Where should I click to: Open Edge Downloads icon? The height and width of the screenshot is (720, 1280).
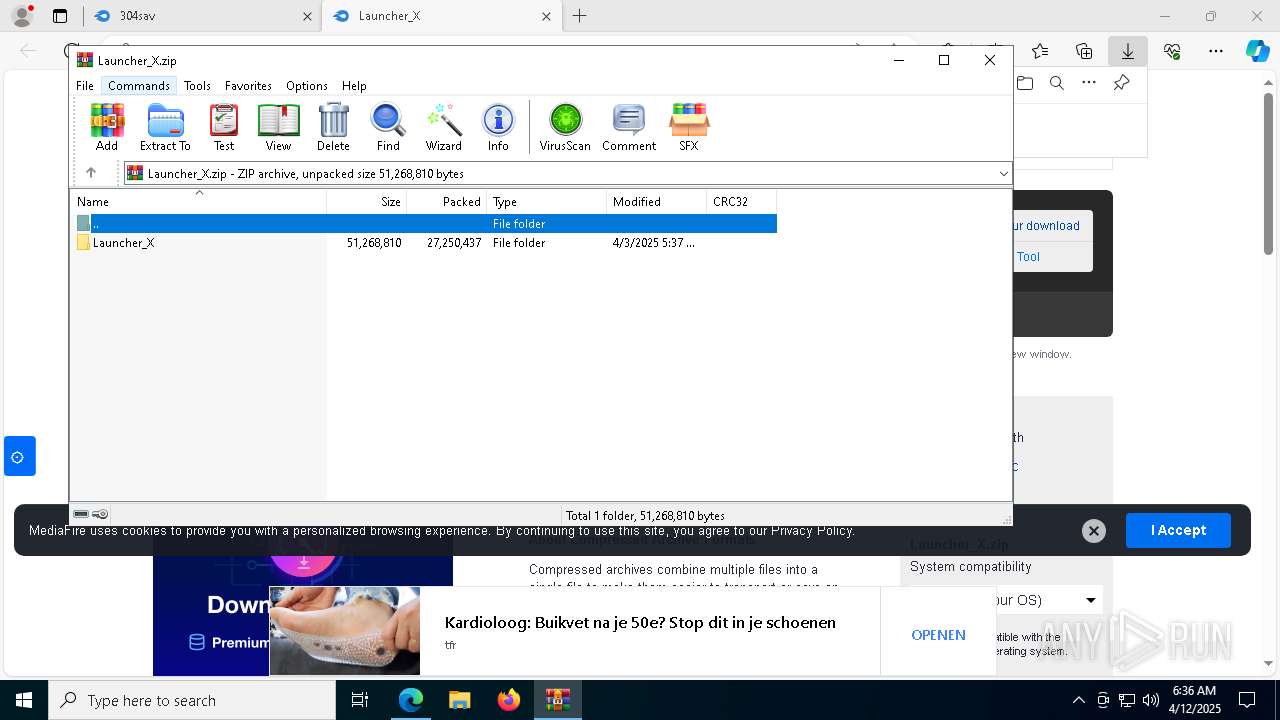tap(1127, 51)
